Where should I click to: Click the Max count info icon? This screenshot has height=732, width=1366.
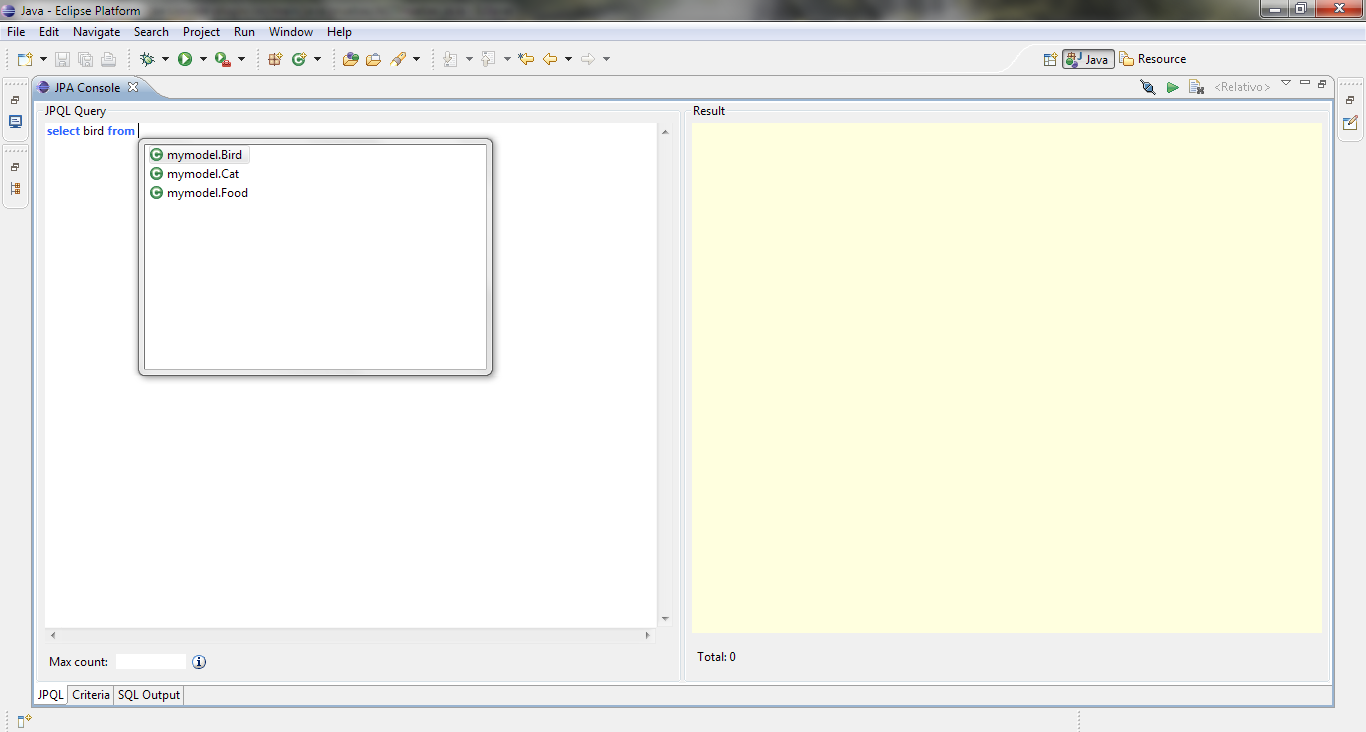pyautogui.click(x=199, y=662)
